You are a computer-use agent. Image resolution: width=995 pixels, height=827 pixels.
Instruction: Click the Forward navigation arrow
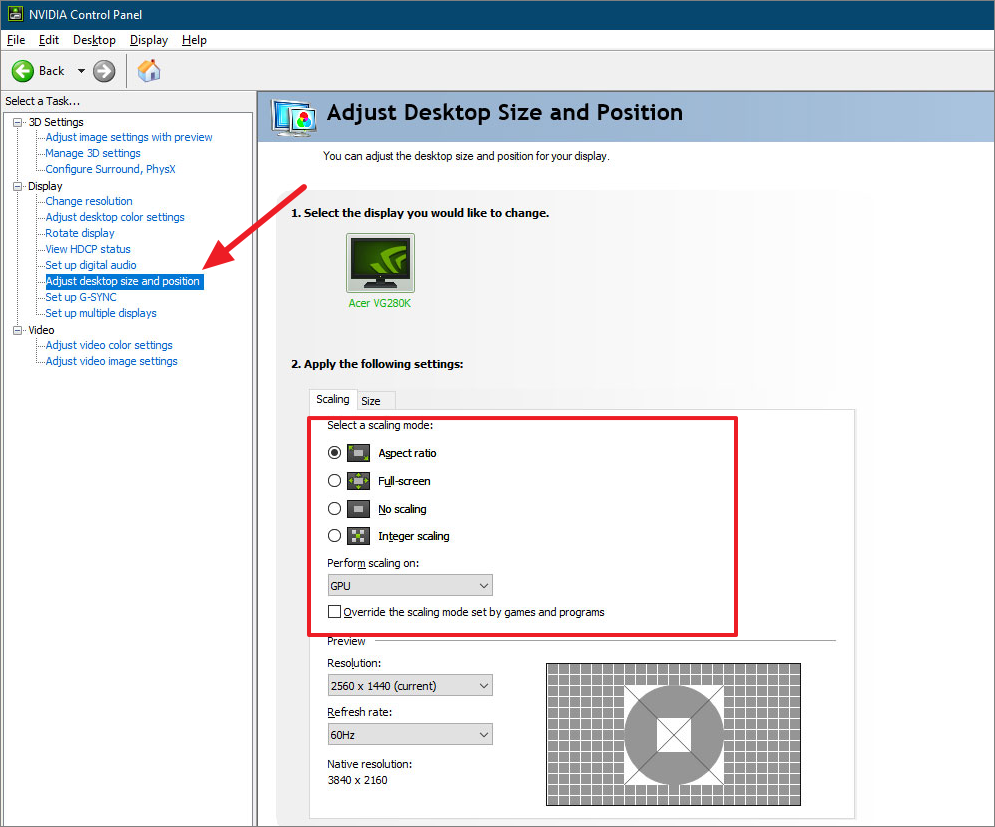pos(103,71)
